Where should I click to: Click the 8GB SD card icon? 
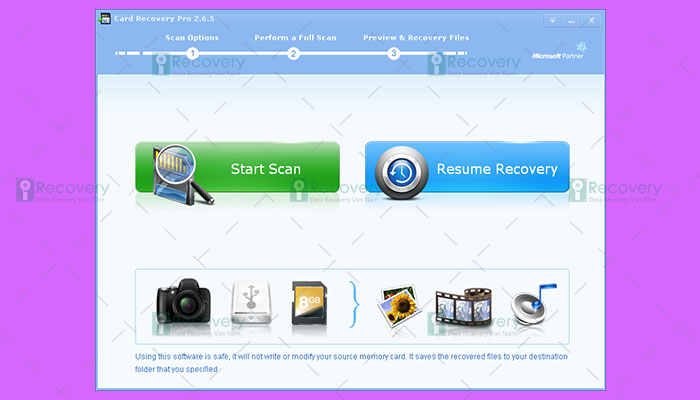pos(309,303)
